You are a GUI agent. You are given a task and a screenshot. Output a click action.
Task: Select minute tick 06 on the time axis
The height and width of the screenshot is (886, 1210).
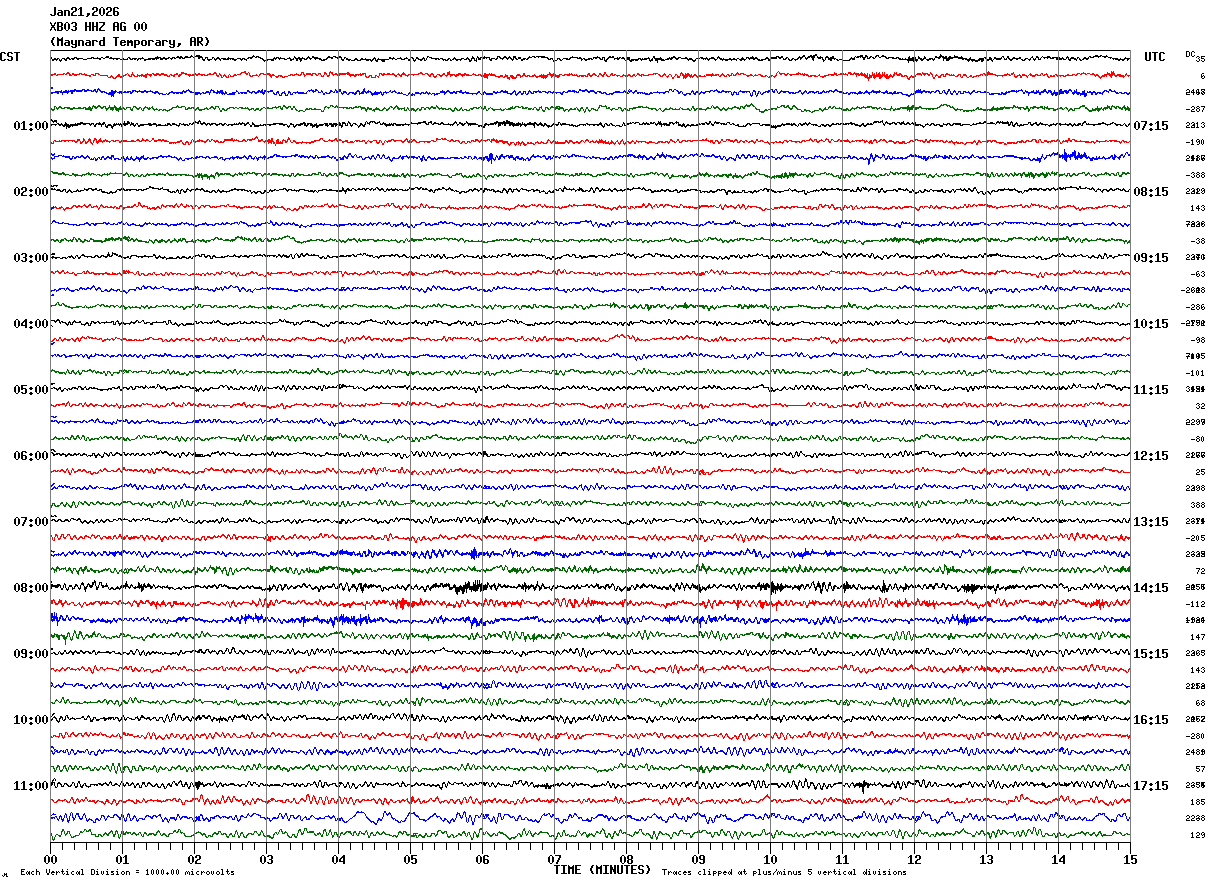[482, 859]
